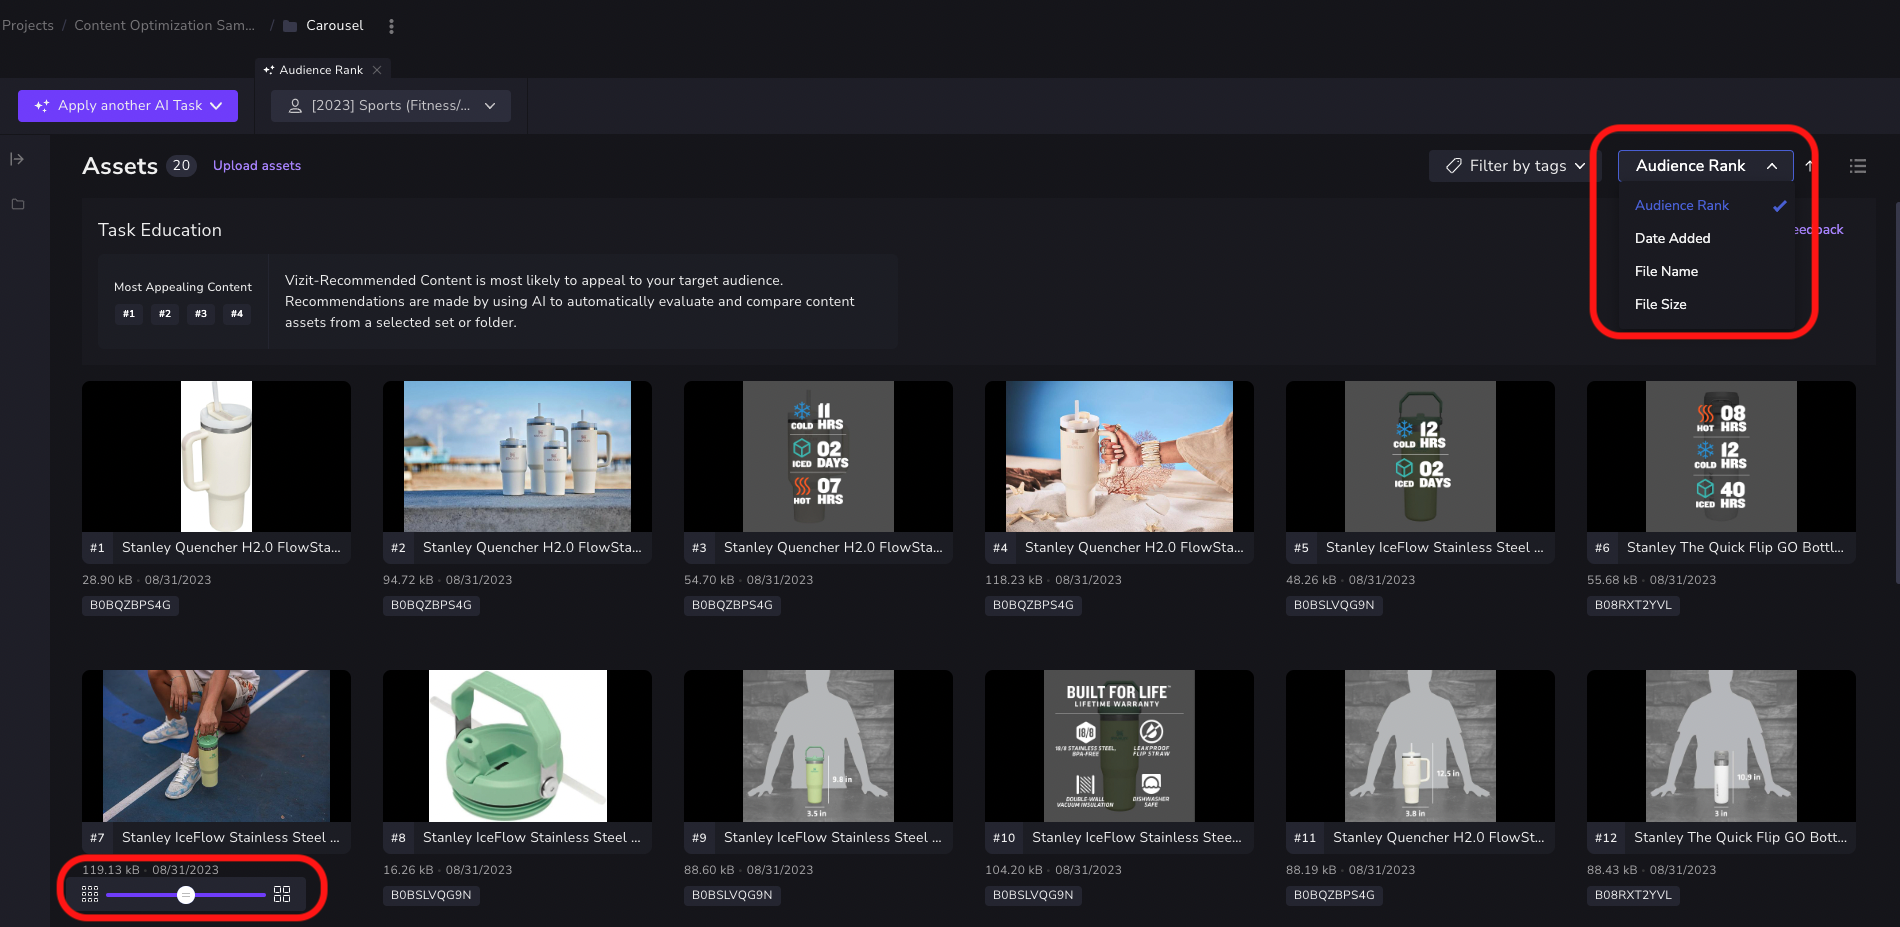The height and width of the screenshot is (927, 1900).
Task: Click the #2 badge in Task Education
Action: click(165, 314)
